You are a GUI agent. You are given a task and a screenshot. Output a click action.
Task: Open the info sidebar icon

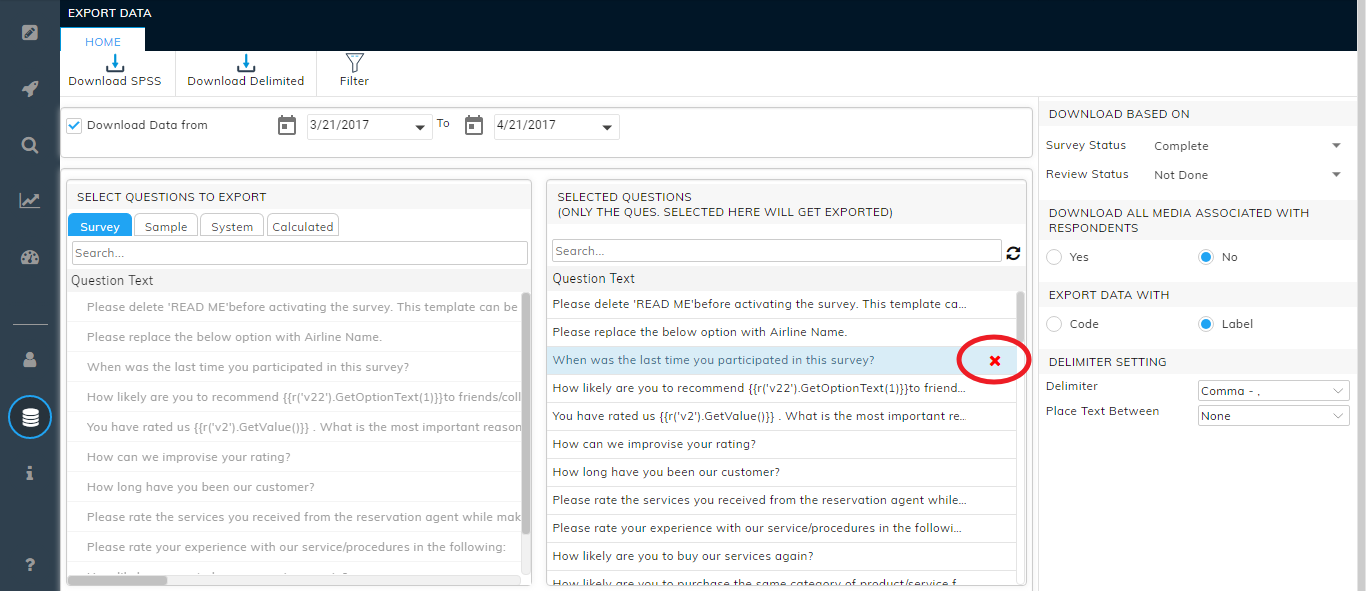click(x=30, y=474)
